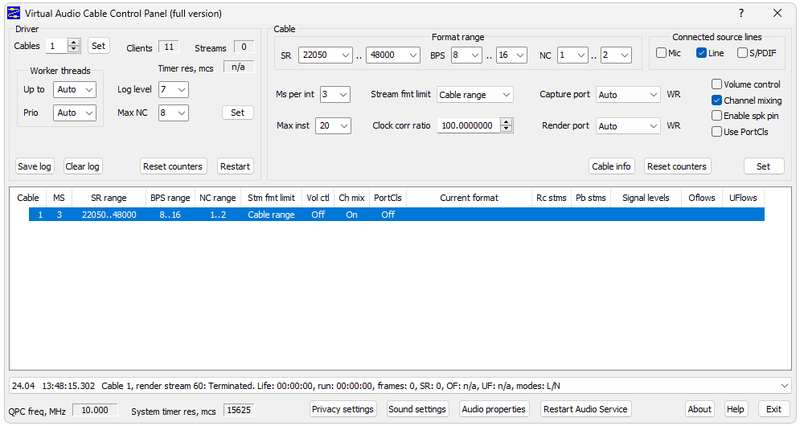Open the worker threads Up to dropdown
This screenshot has width=800, height=426.
pyautogui.click(x=74, y=89)
